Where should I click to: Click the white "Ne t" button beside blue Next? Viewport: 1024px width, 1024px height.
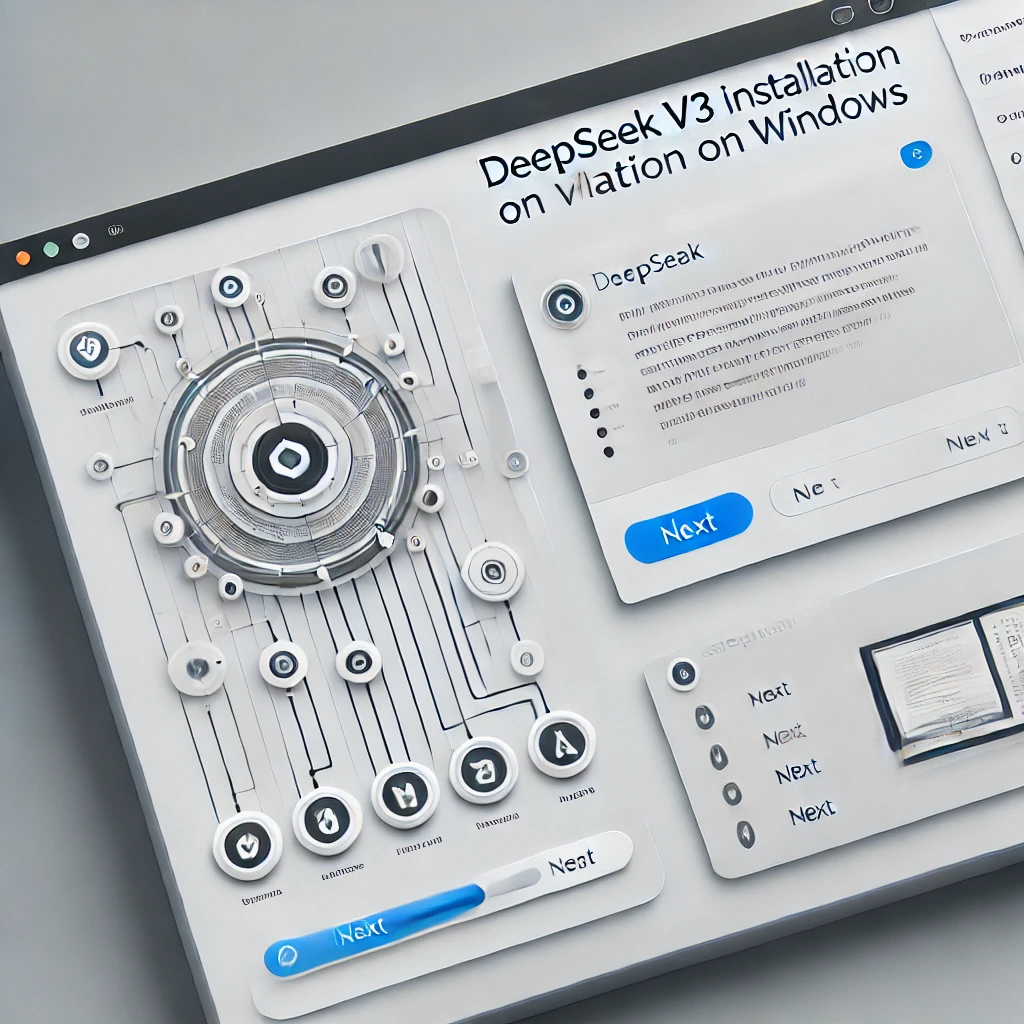816,490
